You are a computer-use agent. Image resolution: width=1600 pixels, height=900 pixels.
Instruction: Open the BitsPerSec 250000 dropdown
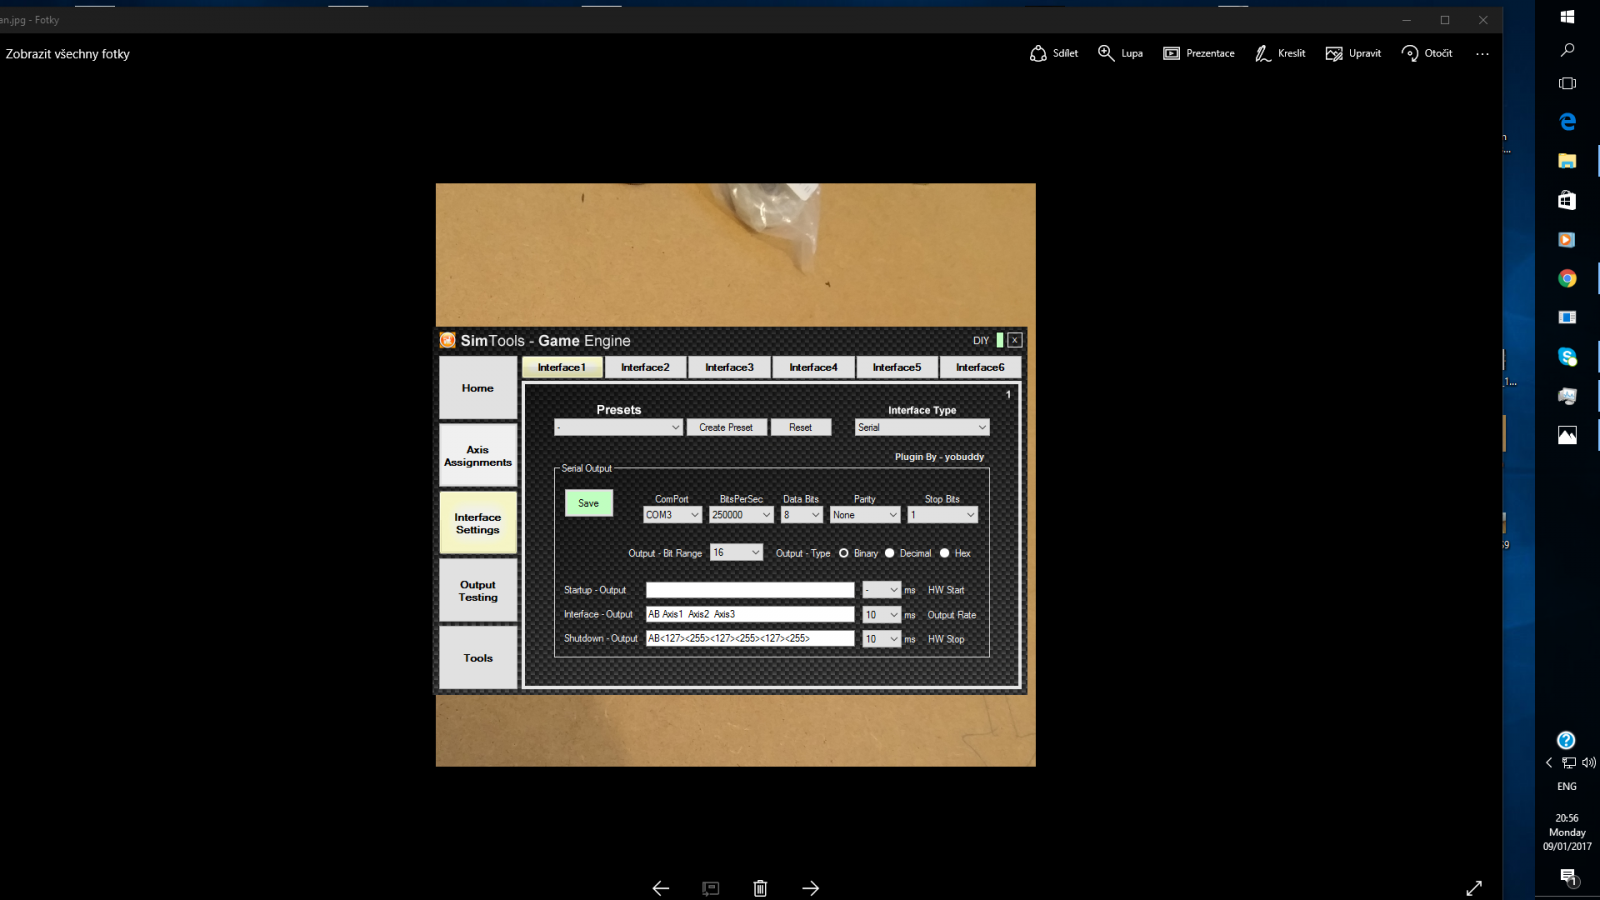[741, 515]
